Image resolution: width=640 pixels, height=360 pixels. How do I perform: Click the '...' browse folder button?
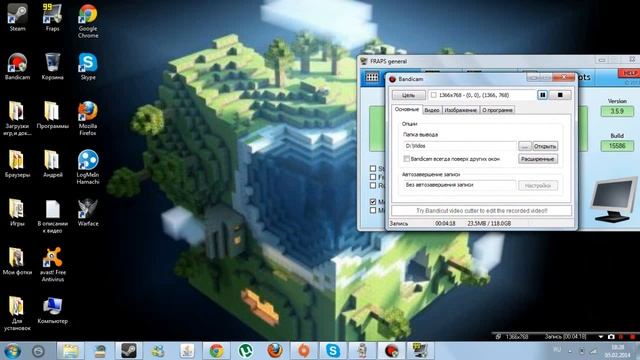(525, 146)
